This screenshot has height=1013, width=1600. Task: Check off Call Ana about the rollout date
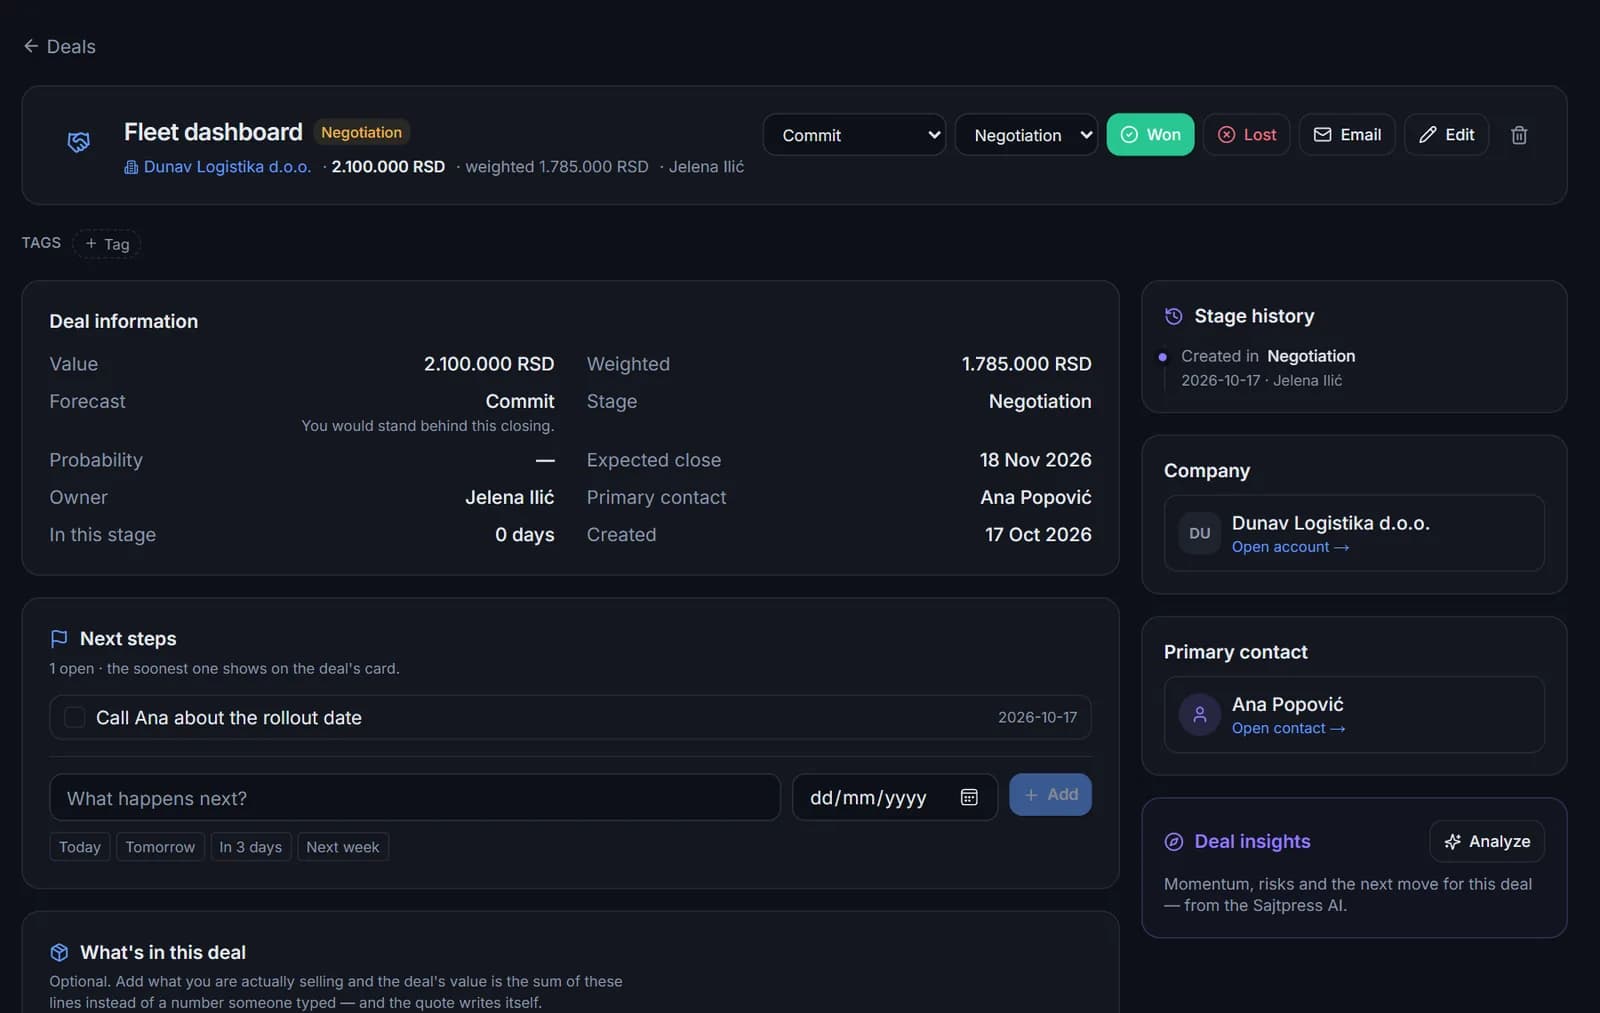point(74,717)
